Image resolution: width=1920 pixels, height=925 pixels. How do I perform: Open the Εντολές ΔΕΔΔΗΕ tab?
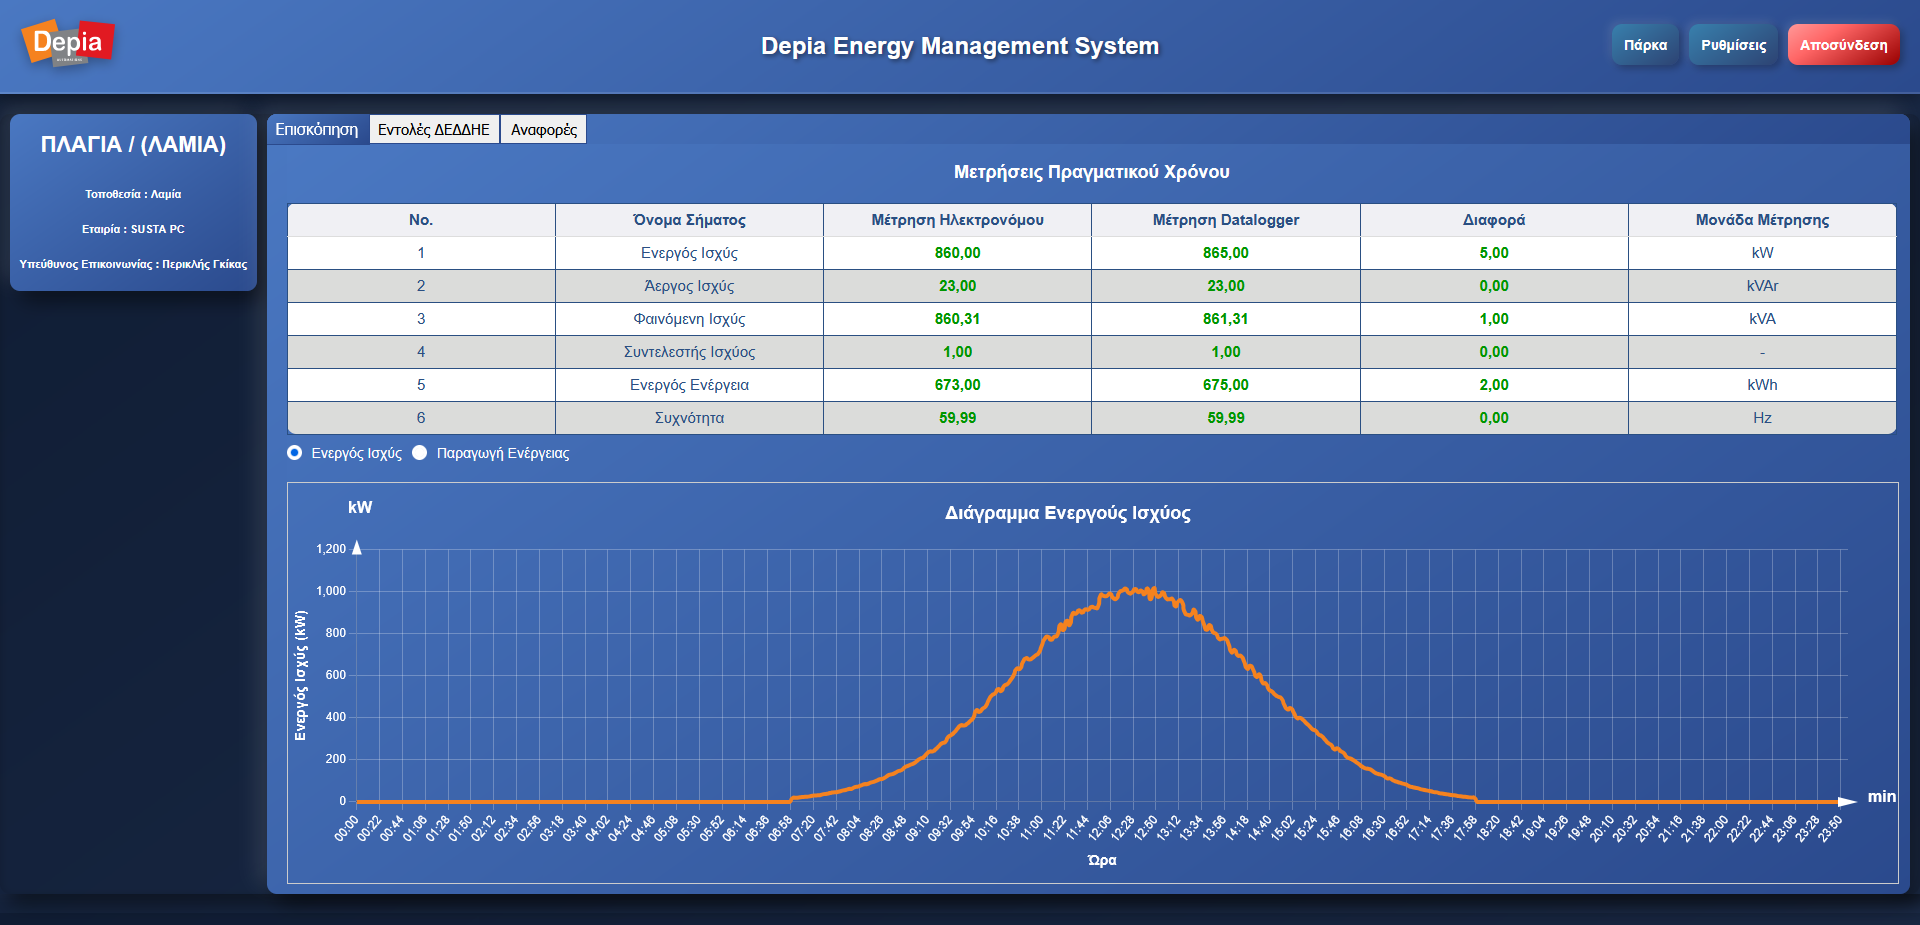(x=434, y=129)
